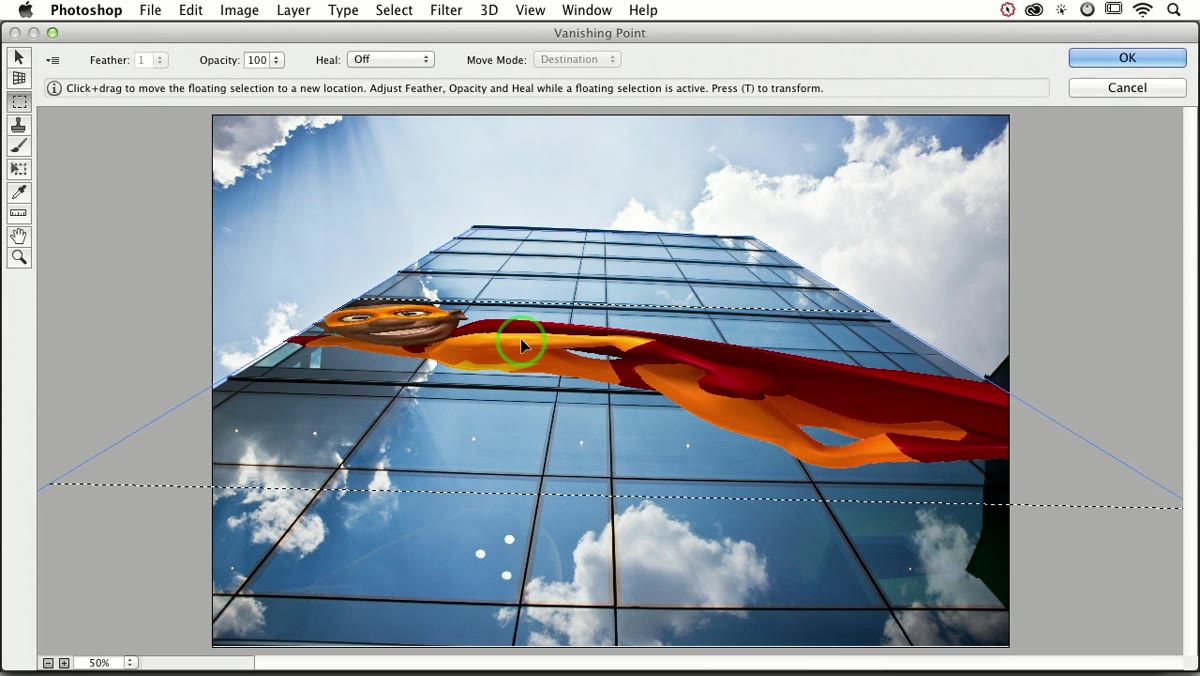Click the Opacity value field
This screenshot has height=676, width=1200.
258,60
